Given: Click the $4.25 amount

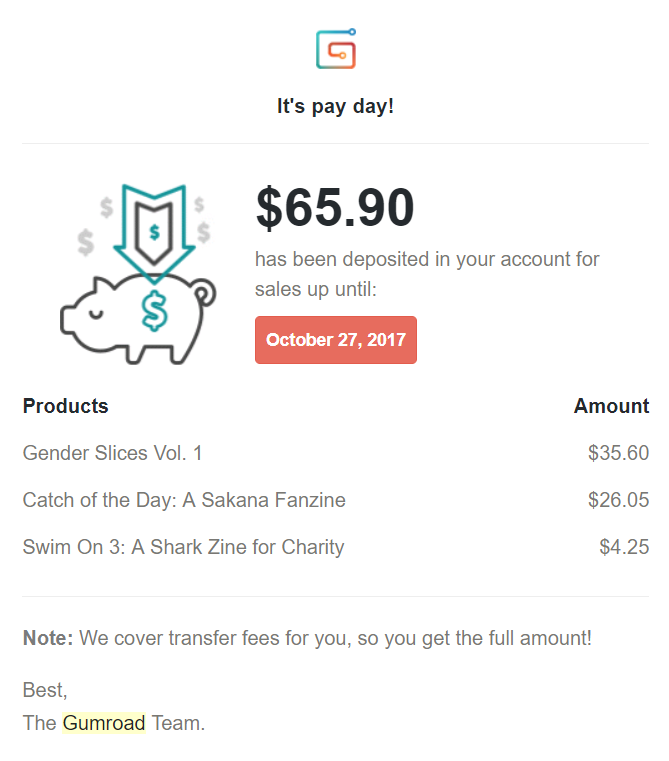Looking at the screenshot, I should click(624, 547).
